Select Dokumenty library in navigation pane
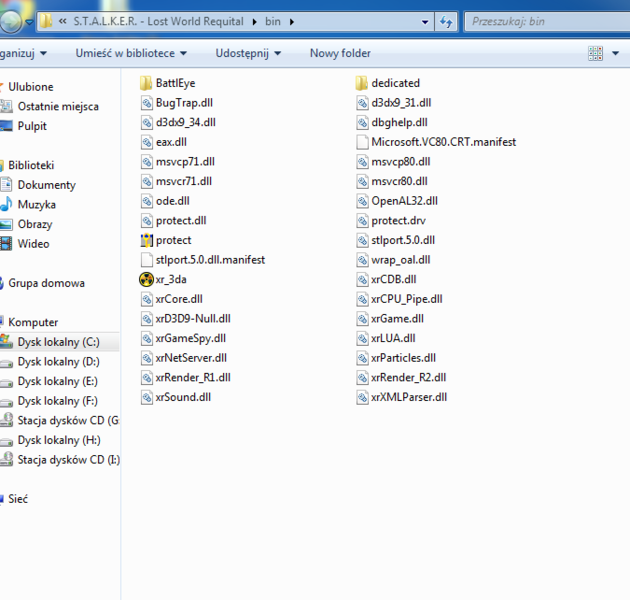Viewport: 630px width, 600px height. [46, 185]
